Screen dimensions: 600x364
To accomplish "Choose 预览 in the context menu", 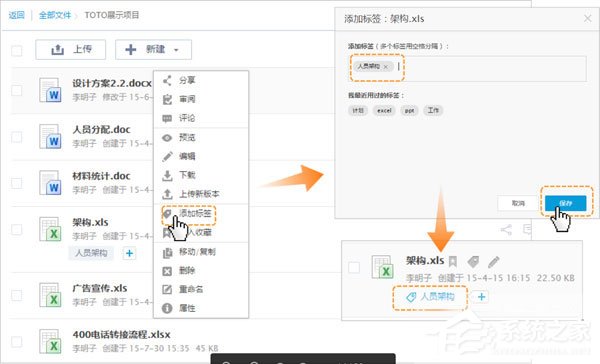I will click(201, 137).
